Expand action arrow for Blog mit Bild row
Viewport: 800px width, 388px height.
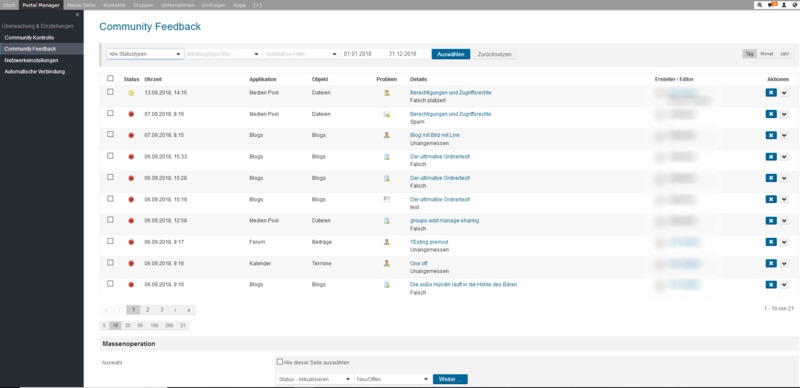tap(785, 135)
